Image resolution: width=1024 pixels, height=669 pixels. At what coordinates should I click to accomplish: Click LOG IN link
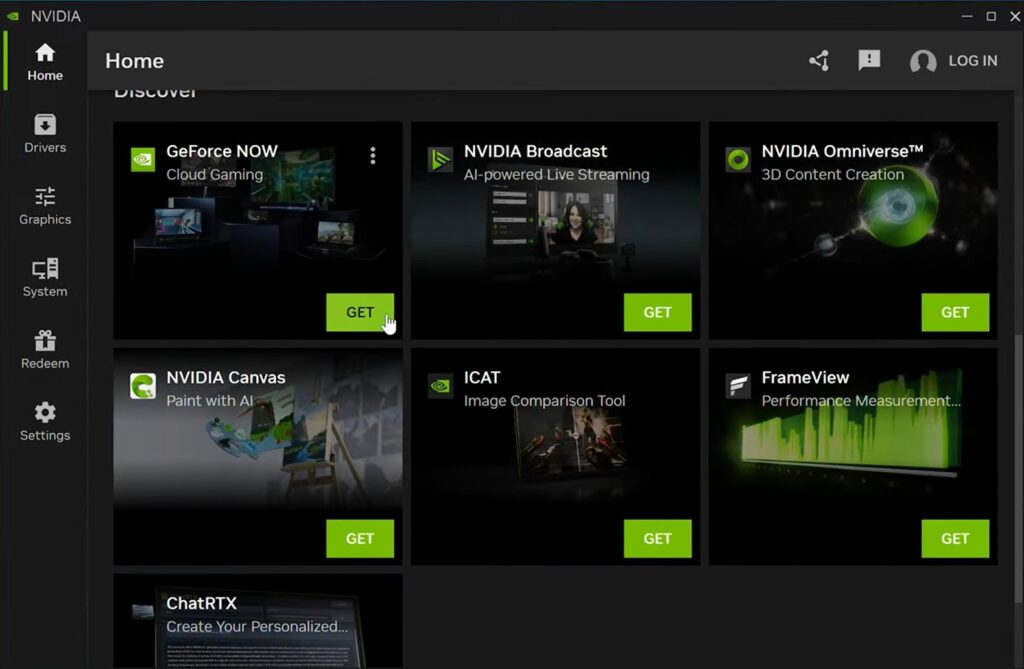(972, 61)
